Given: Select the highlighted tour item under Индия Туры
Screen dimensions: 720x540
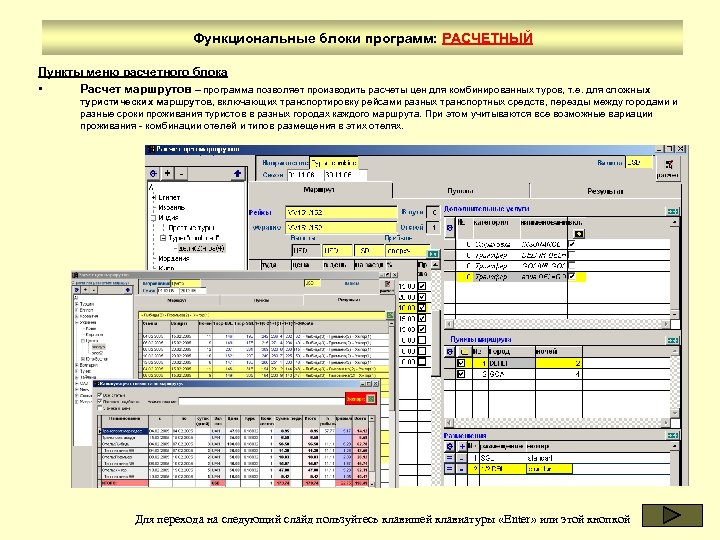Looking at the screenshot, I should coord(201,248).
